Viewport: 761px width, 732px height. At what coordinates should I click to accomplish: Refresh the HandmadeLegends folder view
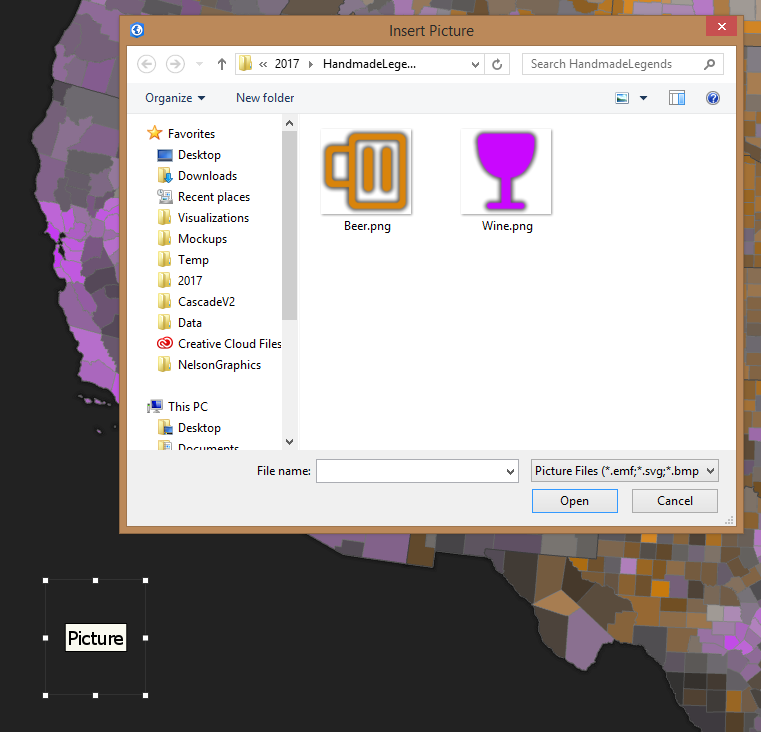coord(497,64)
